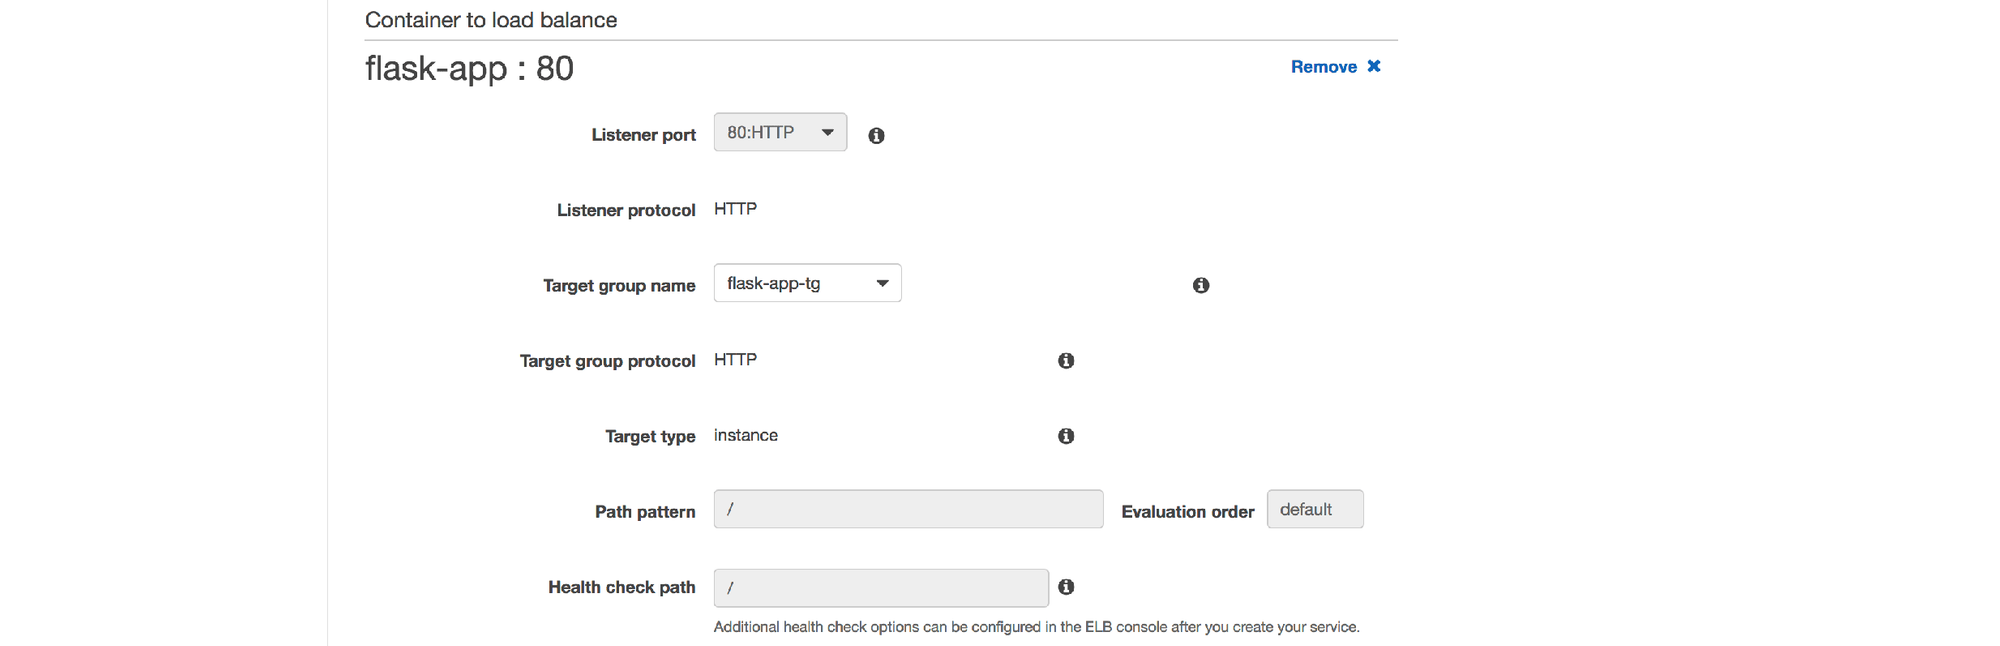Open the Listener port 80:HTTP dropdown
Screen dimensions: 2000x646
pos(780,132)
